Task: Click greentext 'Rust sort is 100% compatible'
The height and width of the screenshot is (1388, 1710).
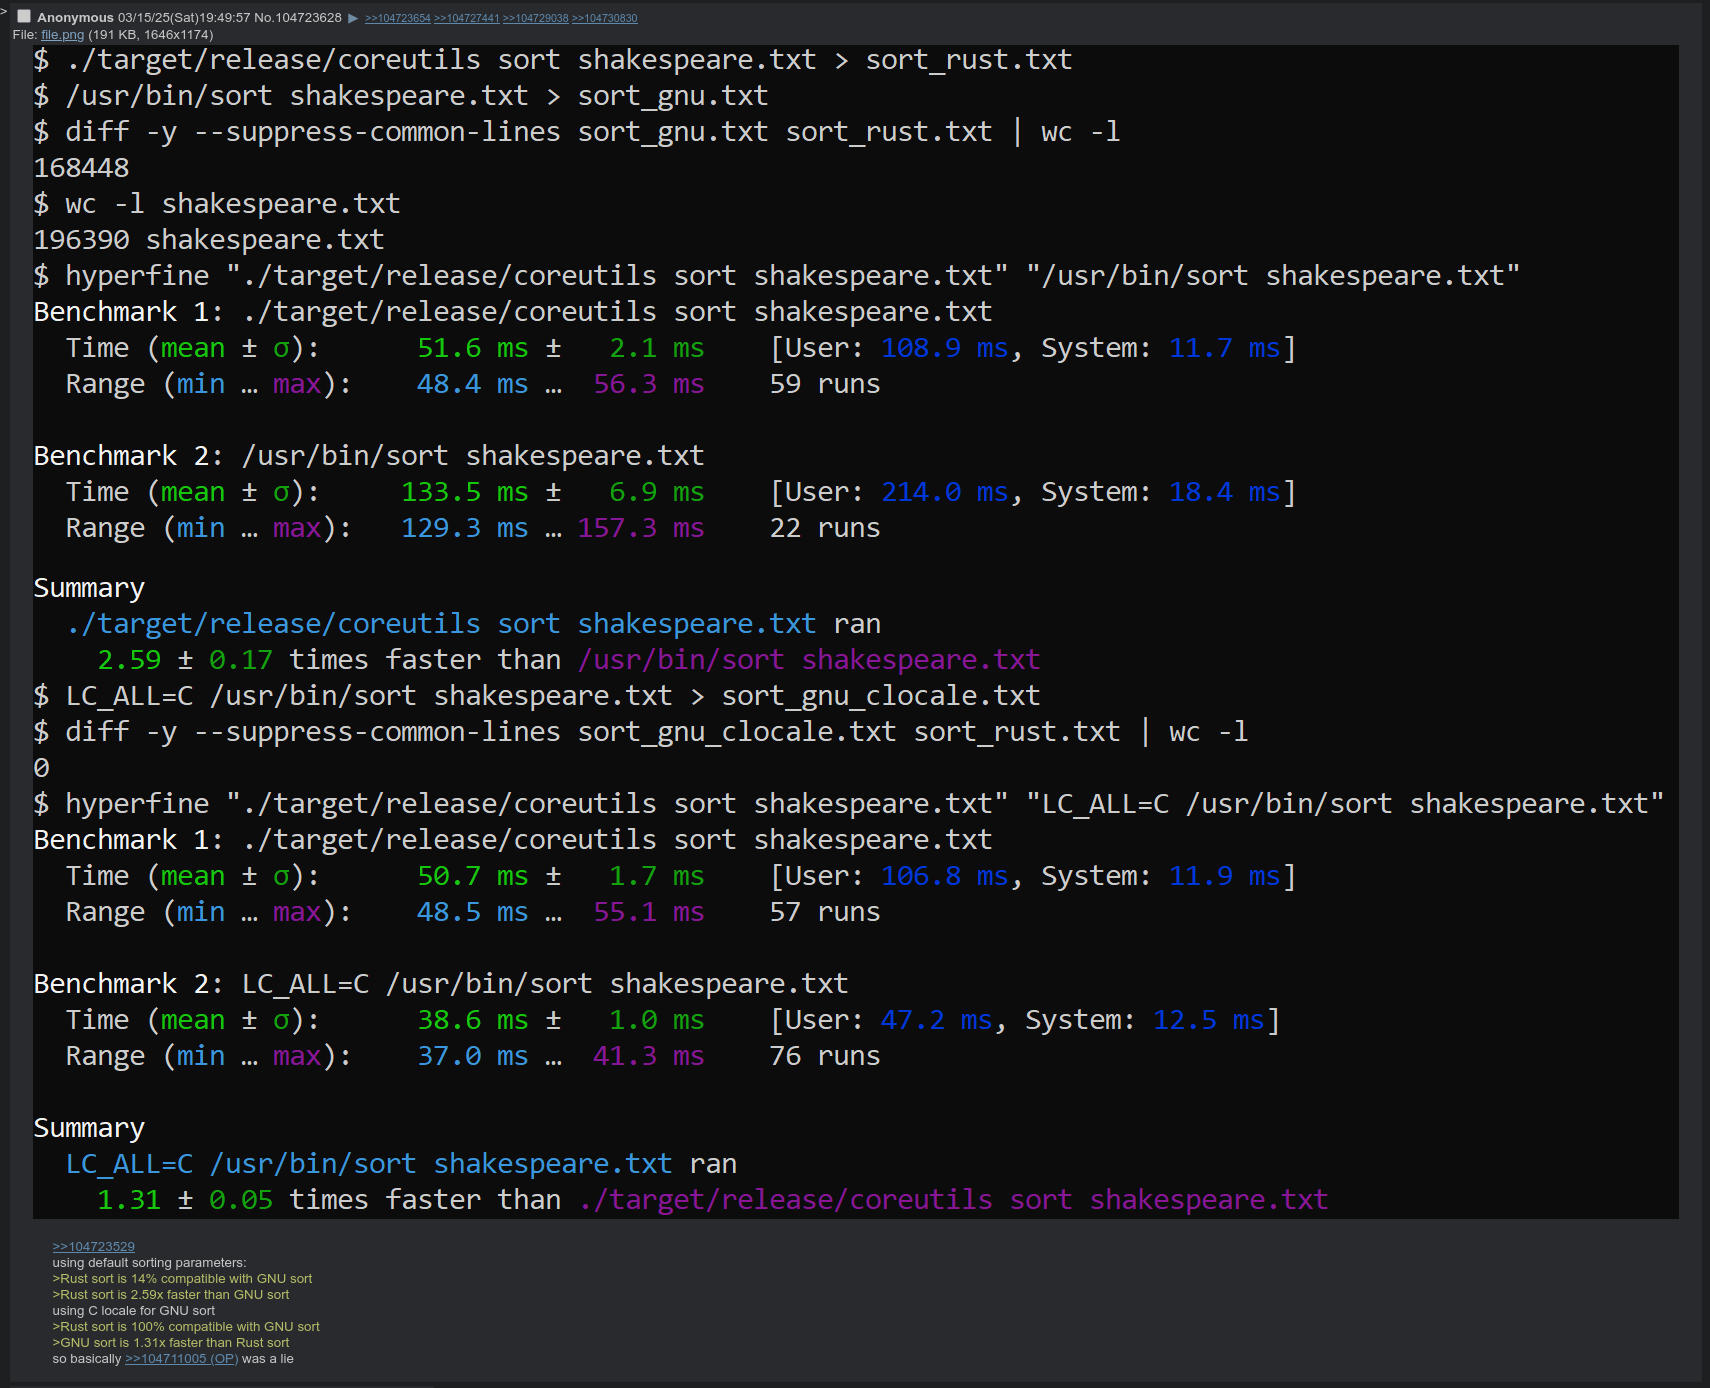Action: point(186,1326)
